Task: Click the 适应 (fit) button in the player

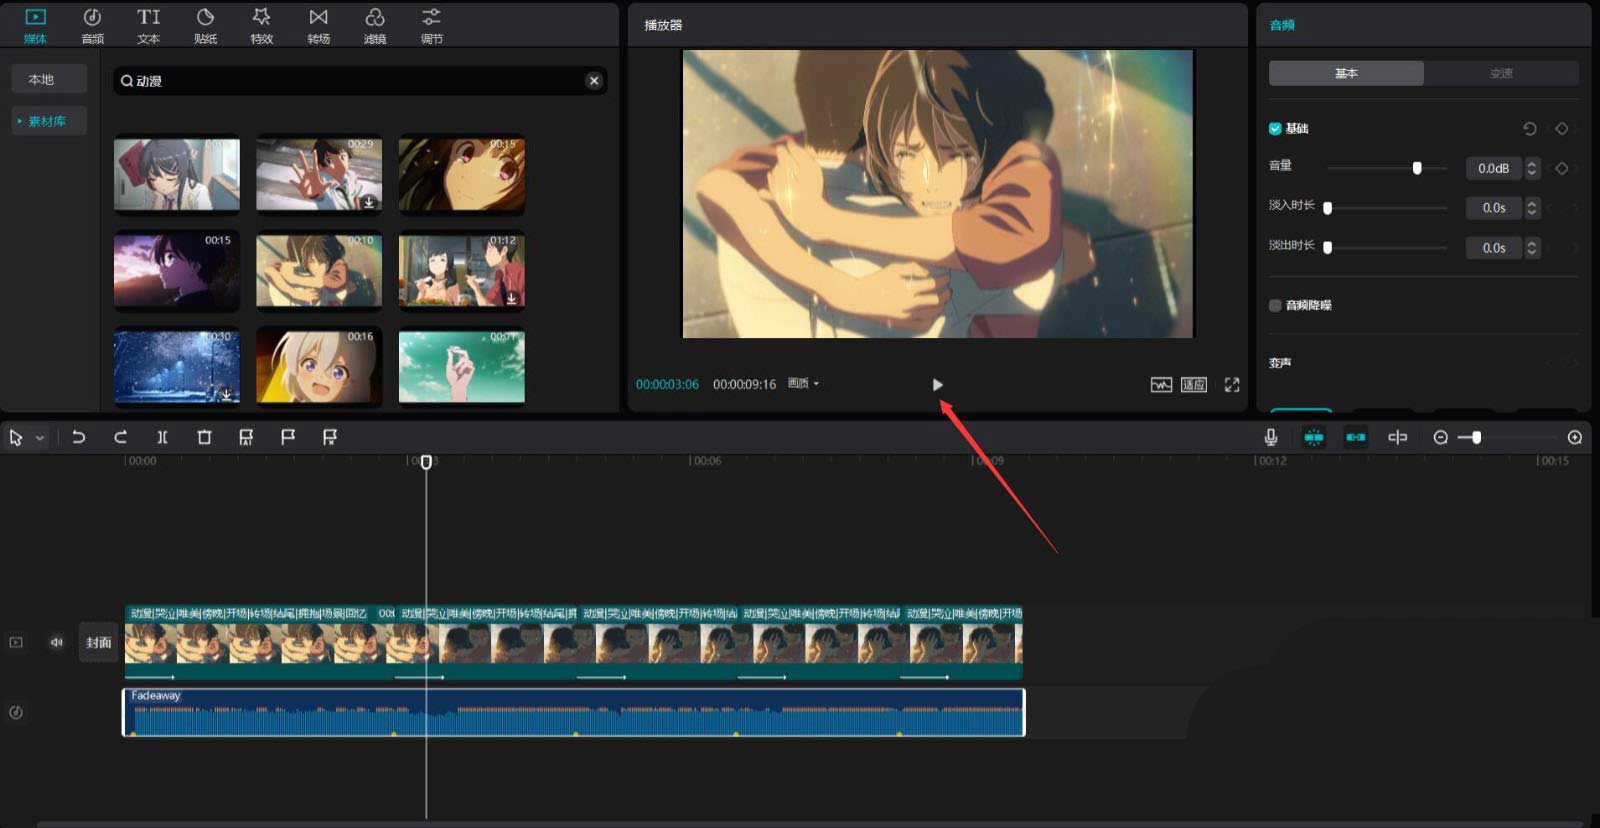Action: point(1194,385)
